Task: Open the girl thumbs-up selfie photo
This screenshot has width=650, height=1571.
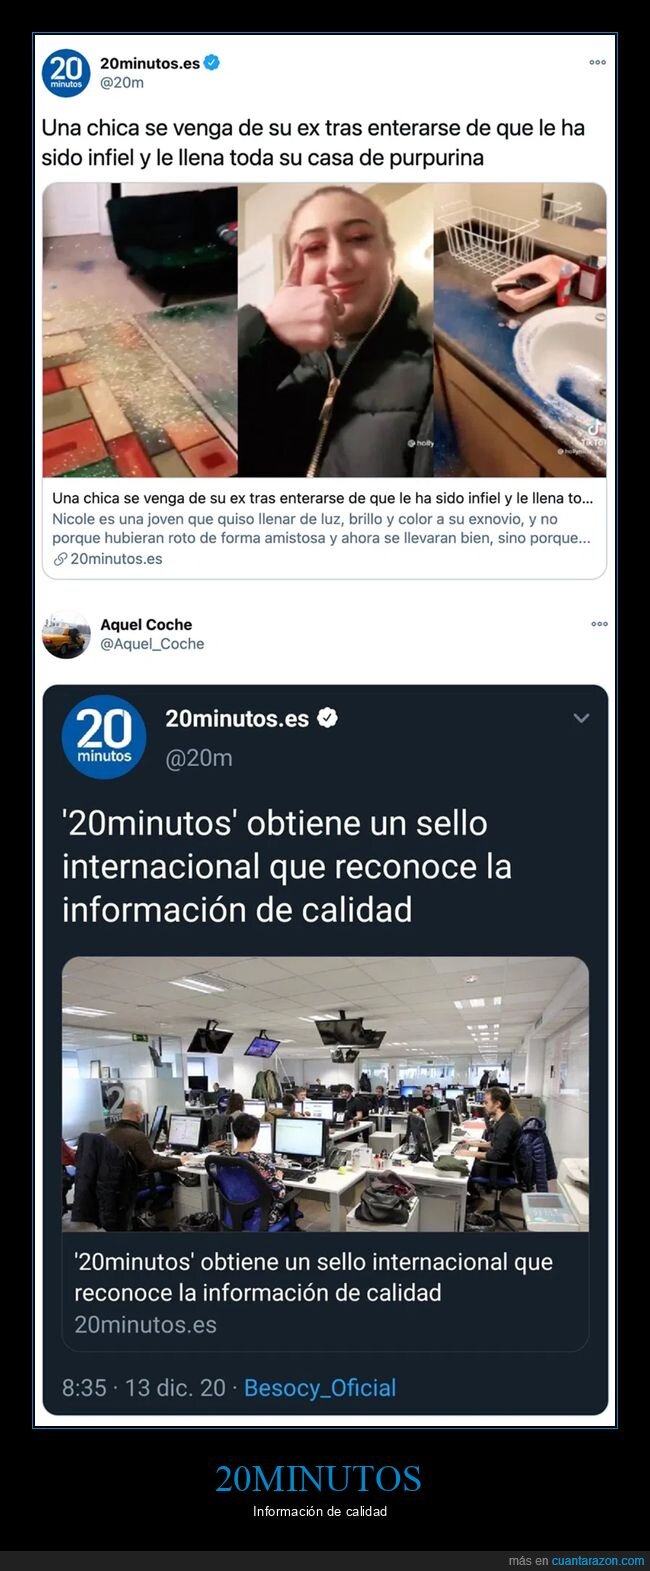Action: [335, 329]
